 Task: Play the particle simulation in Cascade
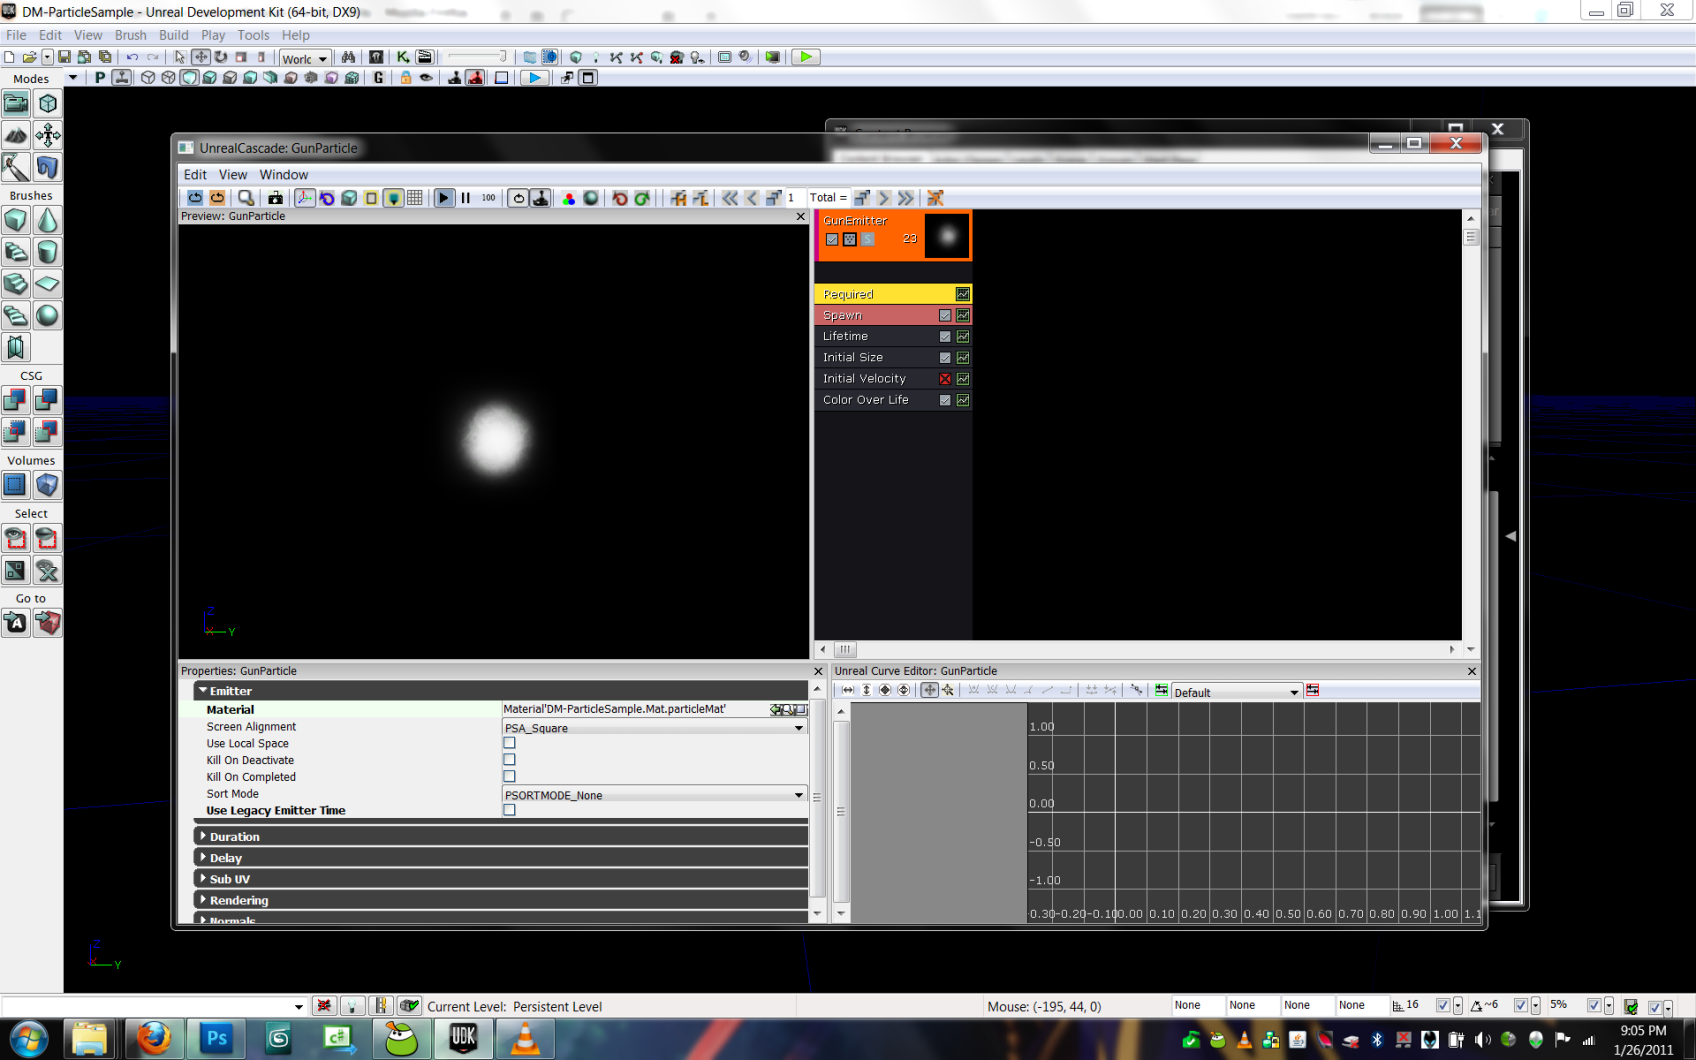point(444,198)
